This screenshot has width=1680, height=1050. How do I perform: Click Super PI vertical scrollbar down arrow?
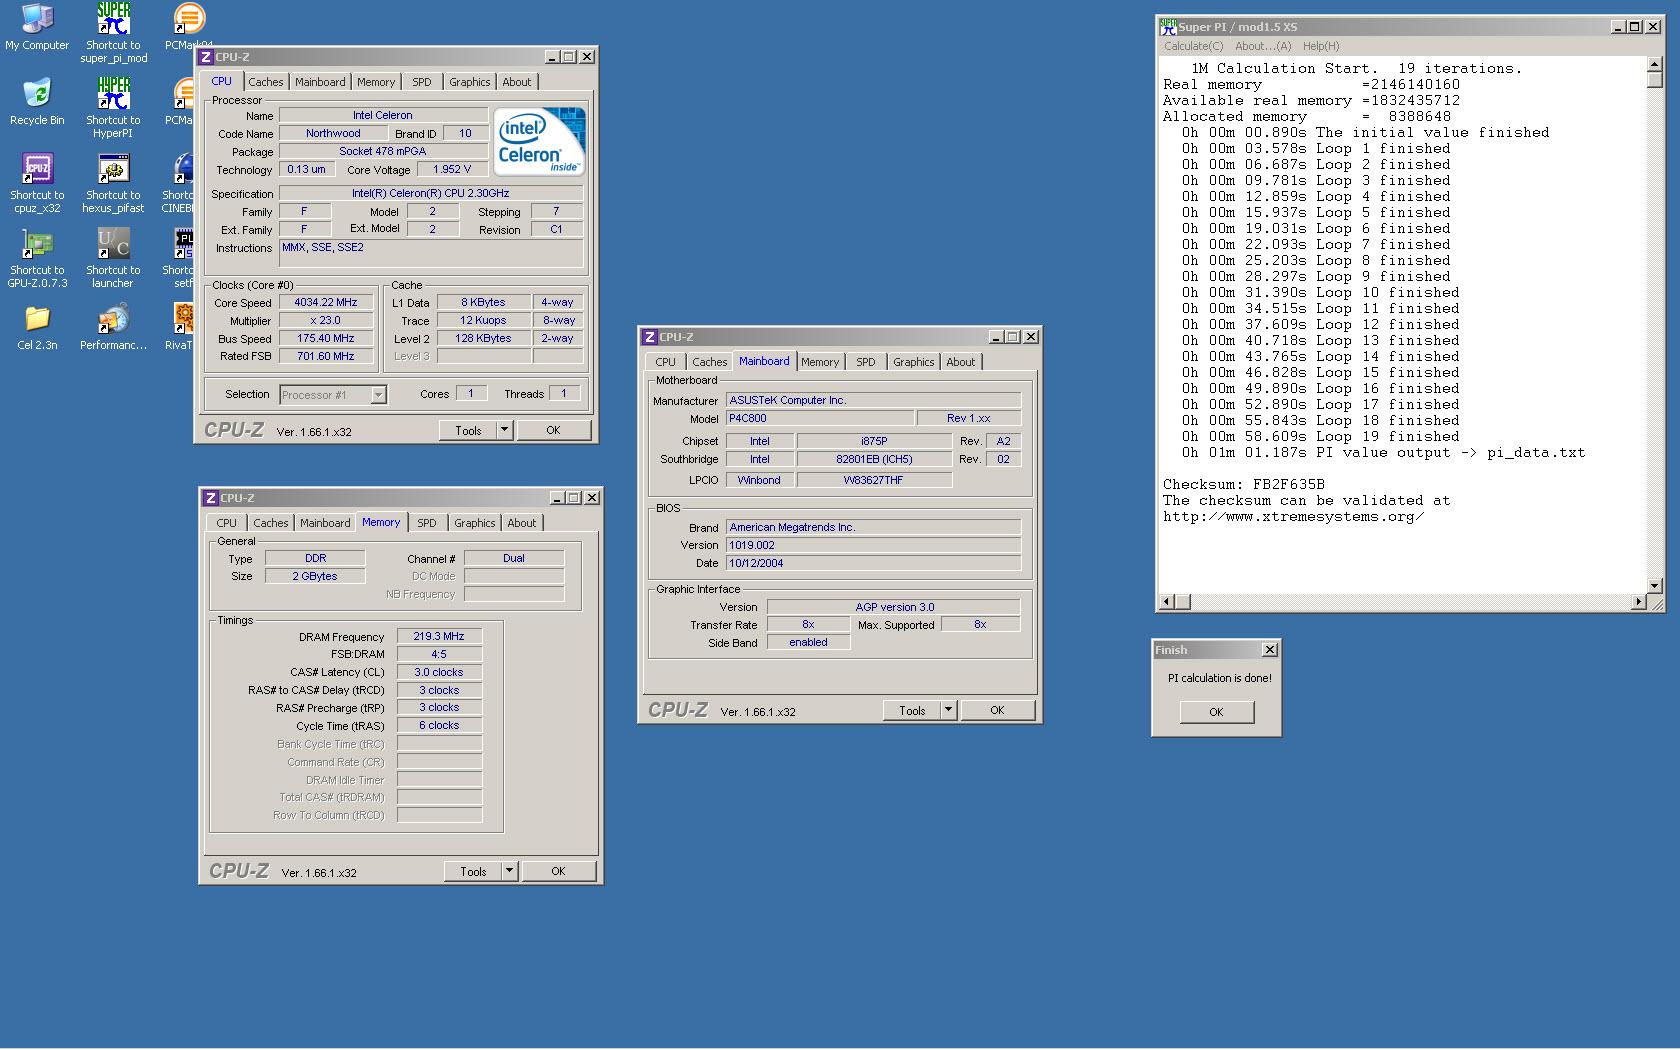pos(1654,586)
